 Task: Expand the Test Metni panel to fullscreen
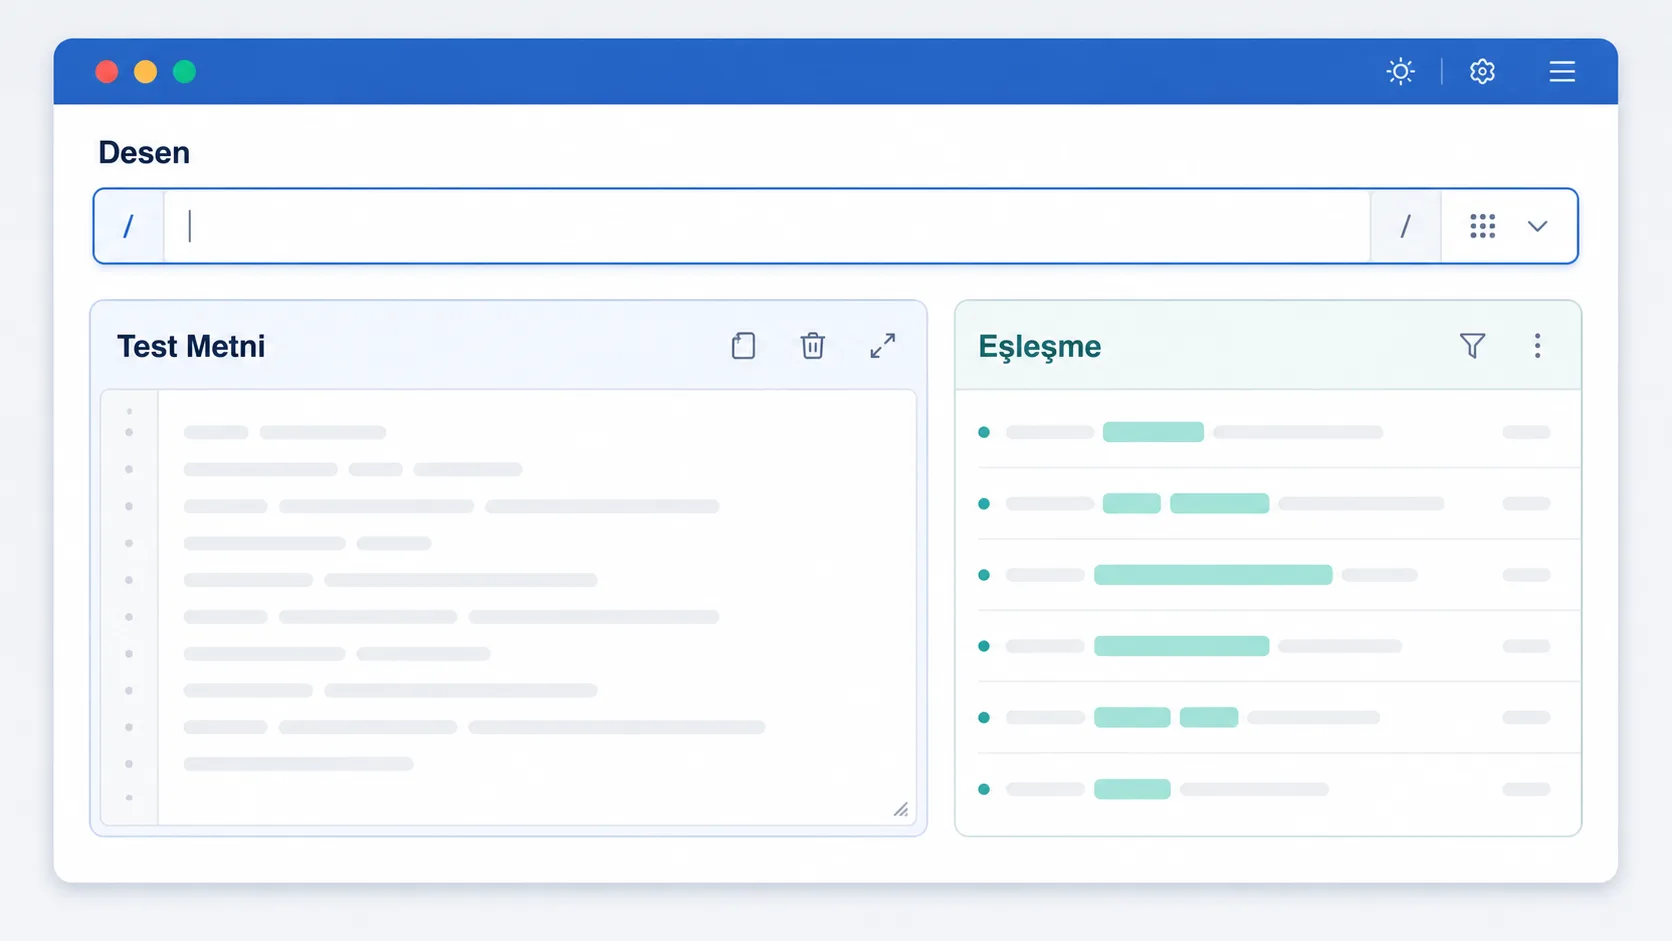[x=882, y=346]
